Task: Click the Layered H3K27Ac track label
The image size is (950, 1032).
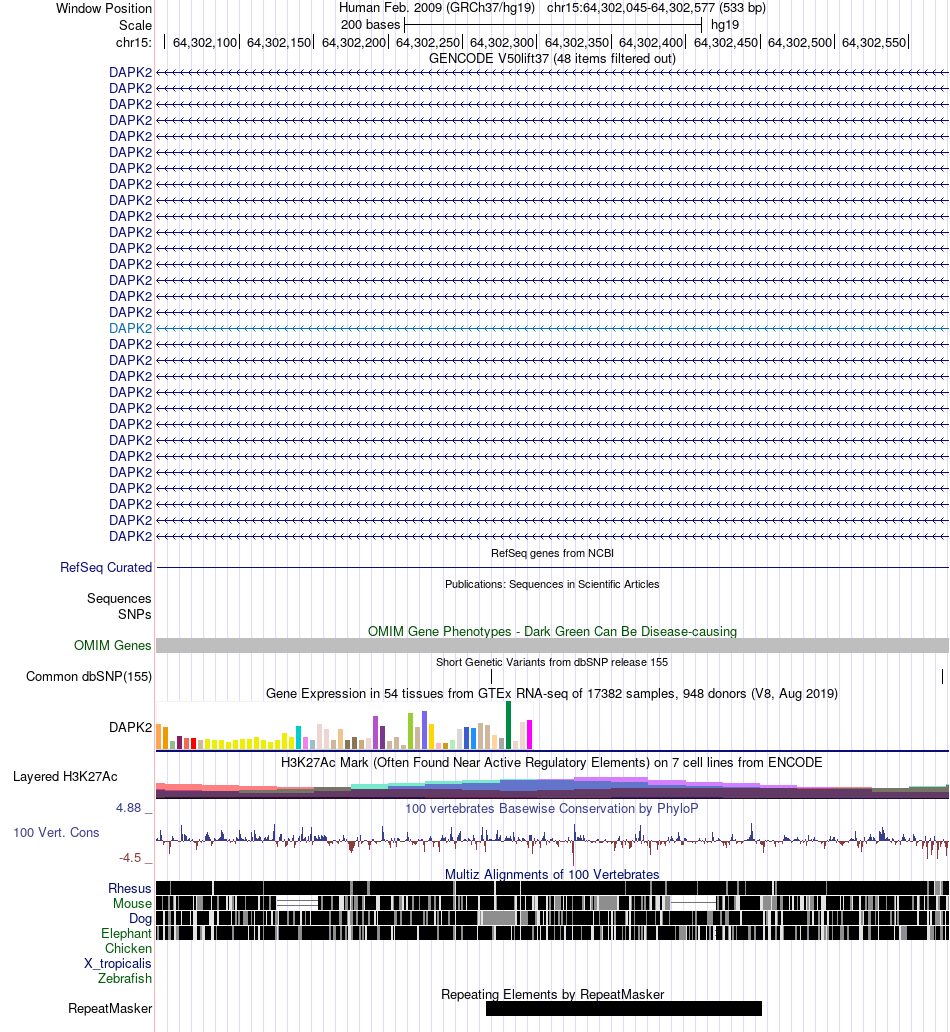Action: [65, 777]
